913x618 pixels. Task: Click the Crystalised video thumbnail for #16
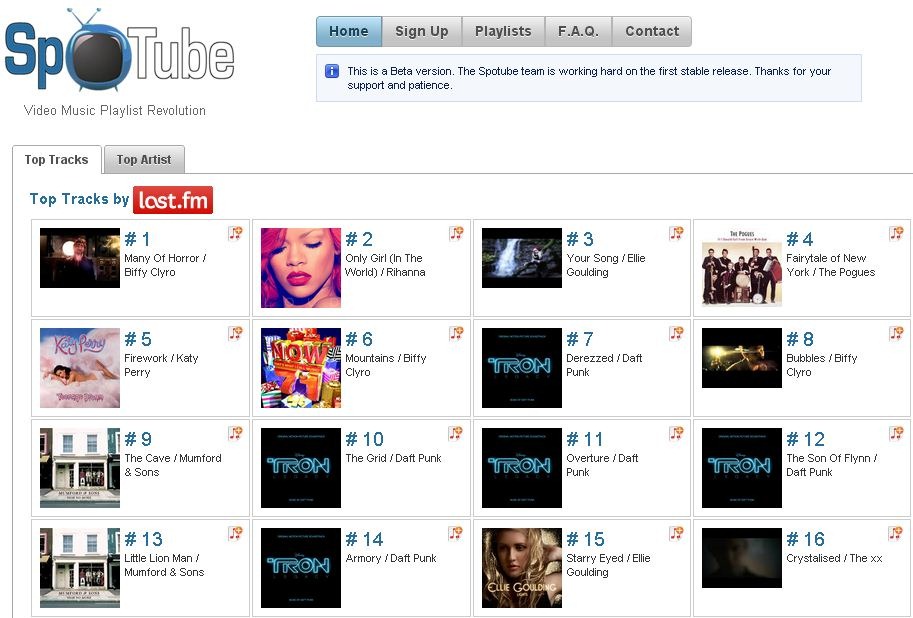742,558
